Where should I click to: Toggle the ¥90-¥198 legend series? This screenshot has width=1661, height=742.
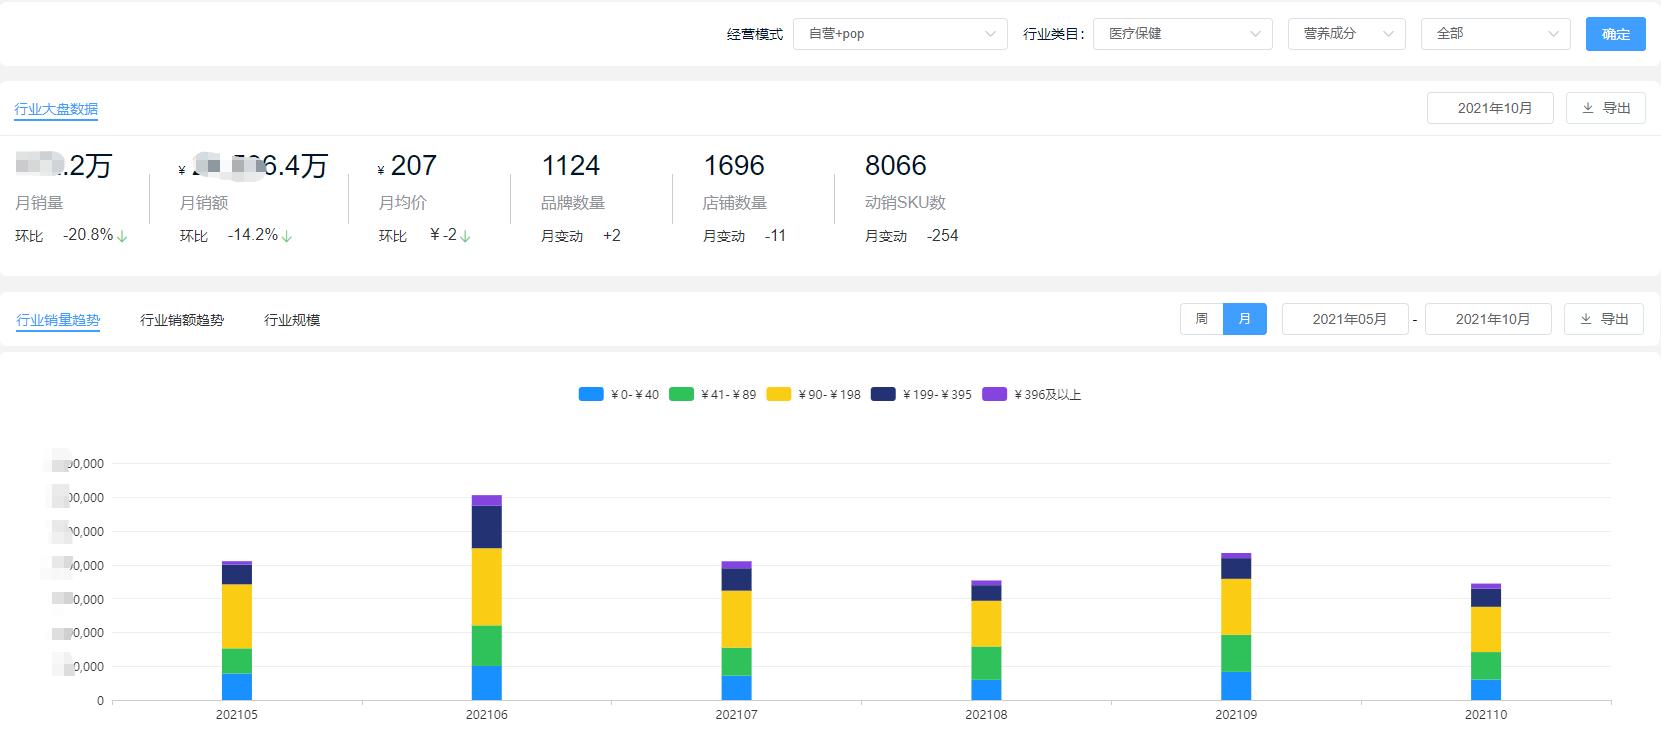[x=814, y=395]
